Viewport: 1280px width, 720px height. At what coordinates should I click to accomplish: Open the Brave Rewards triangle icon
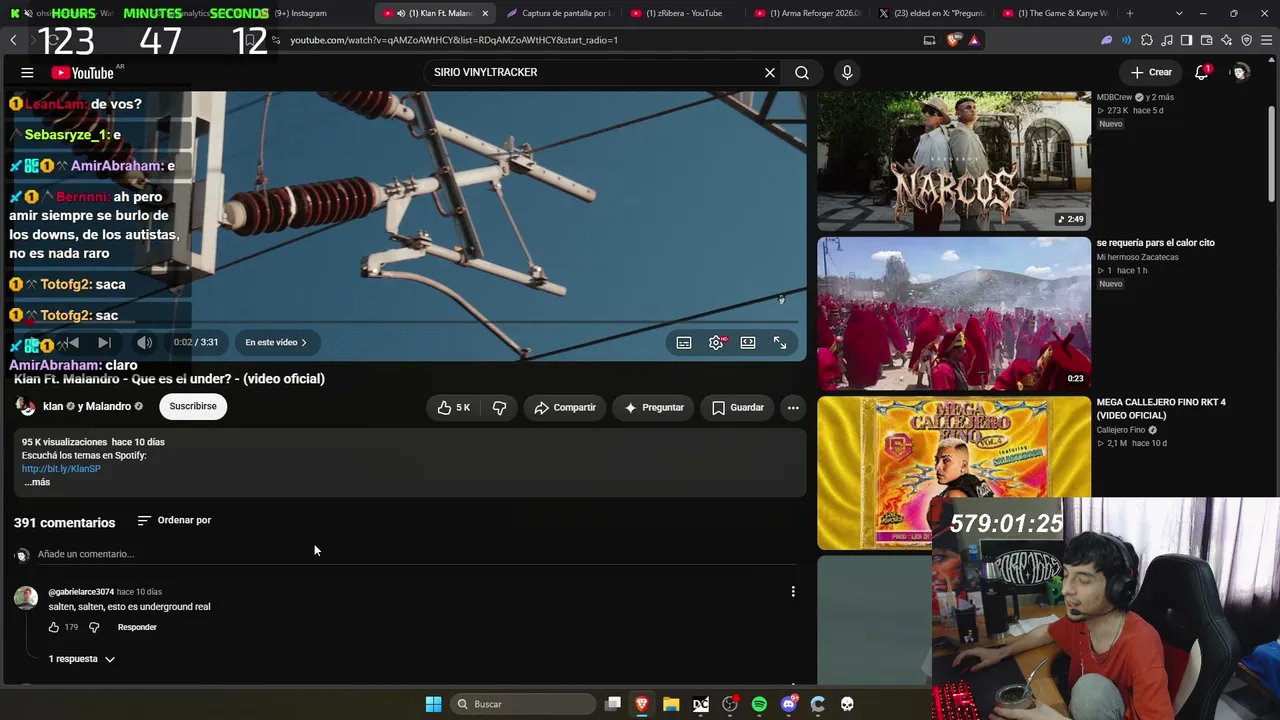pyautogui.click(x=974, y=40)
